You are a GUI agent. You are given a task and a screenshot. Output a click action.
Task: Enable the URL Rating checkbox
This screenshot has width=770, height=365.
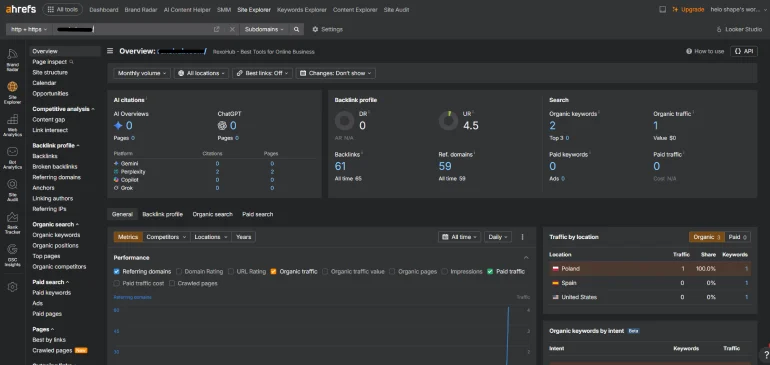coord(231,271)
